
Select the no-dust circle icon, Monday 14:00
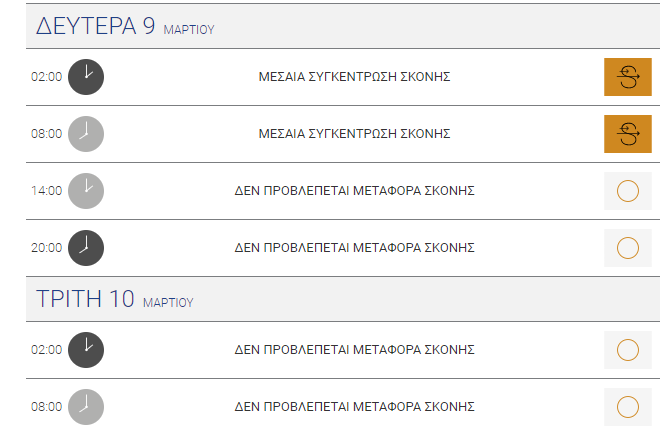pyautogui.click(x=628, y=191)
